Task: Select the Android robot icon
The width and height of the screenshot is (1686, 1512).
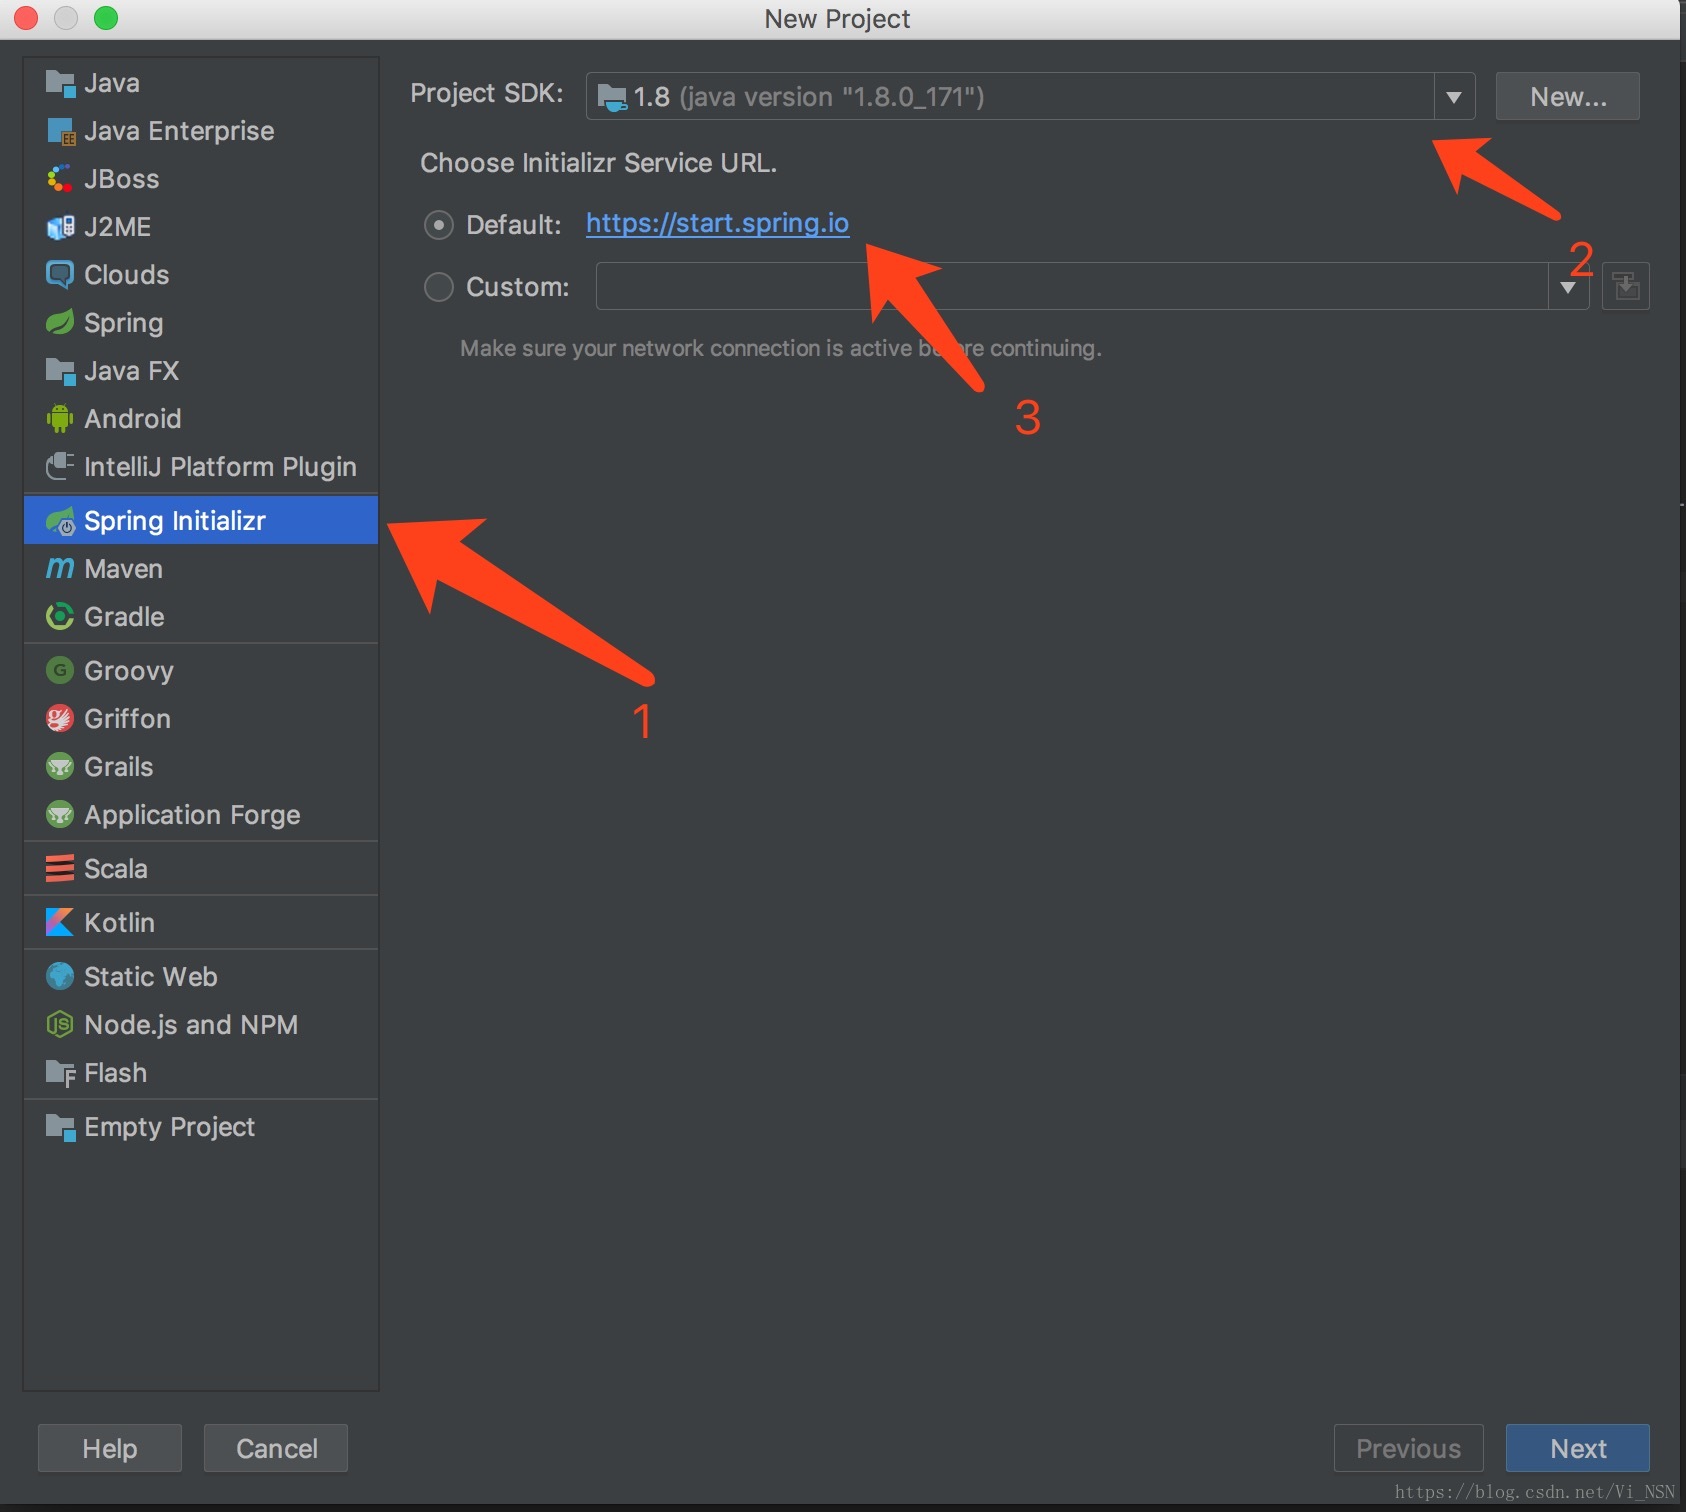Action: 60,419
